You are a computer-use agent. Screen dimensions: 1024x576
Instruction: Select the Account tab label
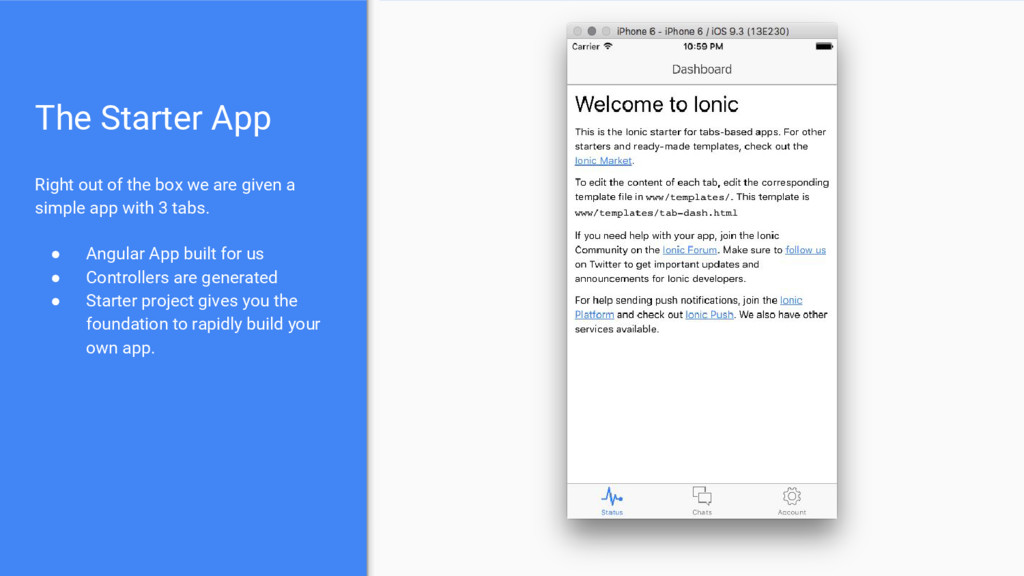pos(792,513)
